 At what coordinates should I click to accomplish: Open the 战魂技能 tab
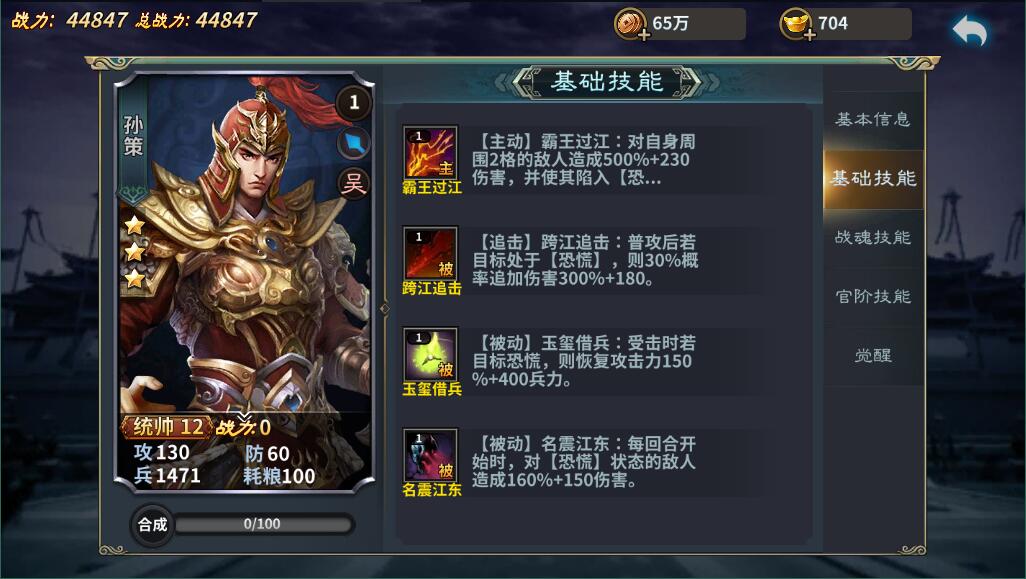click(873, 237)
